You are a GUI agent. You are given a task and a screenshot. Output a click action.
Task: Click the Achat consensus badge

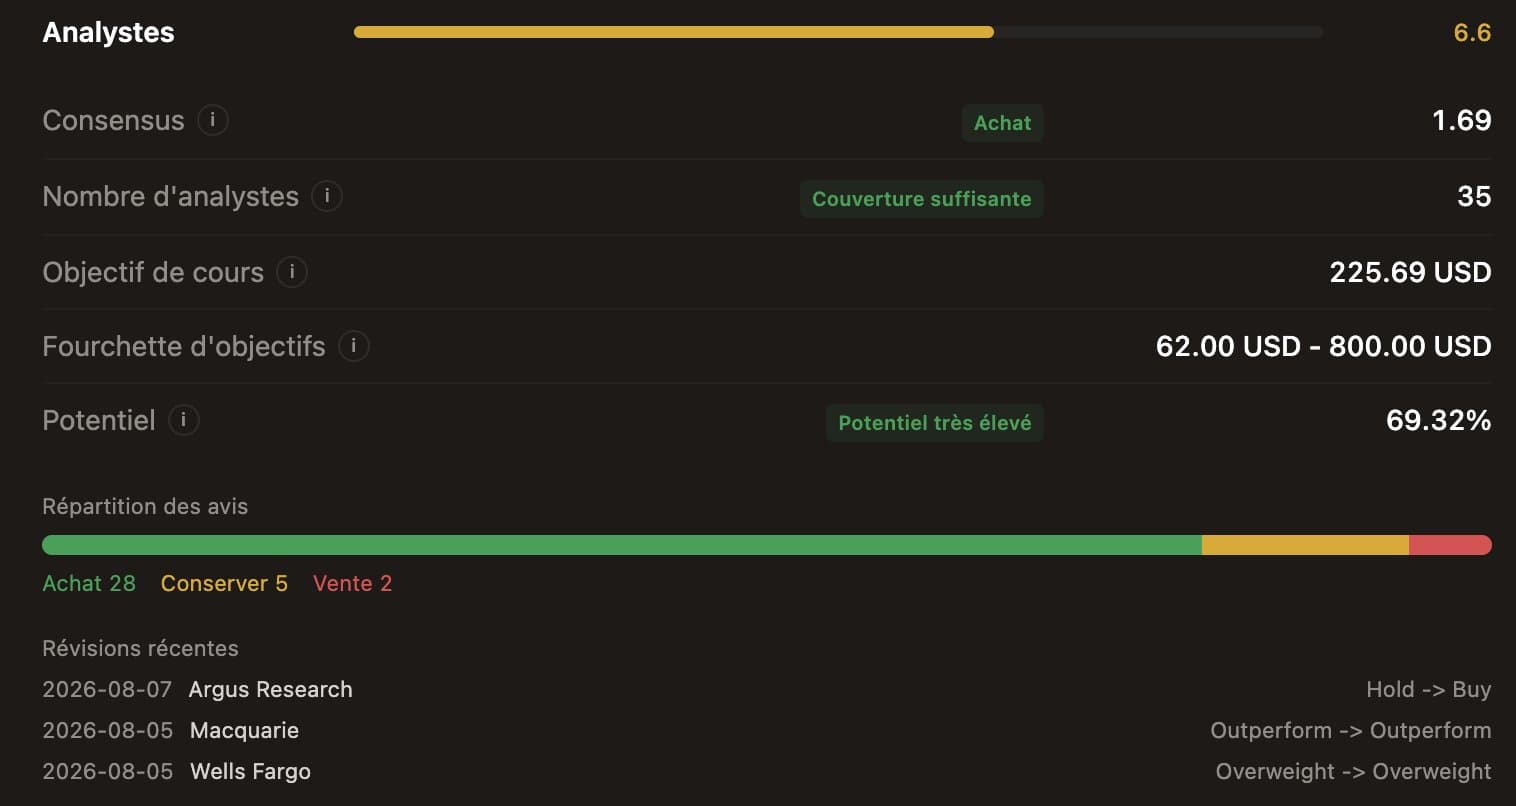pos(1002,123)
